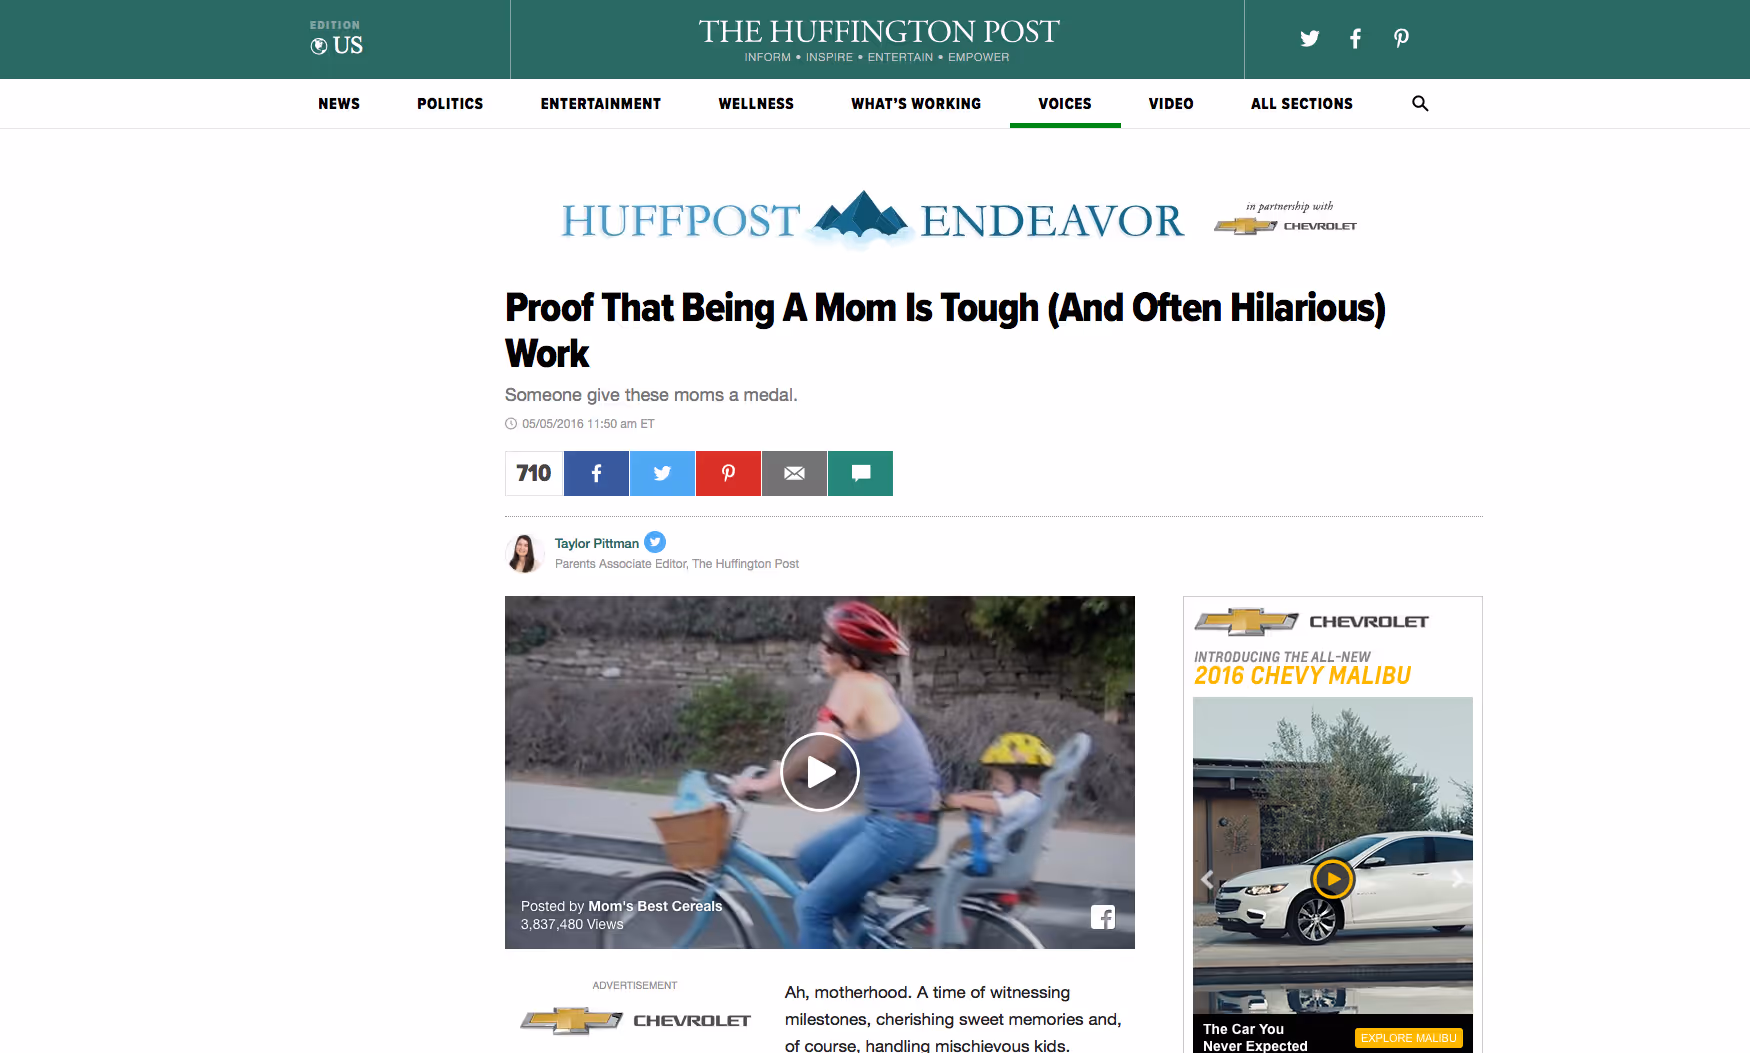Click the 3,837,480 Views text

(572, 924)
